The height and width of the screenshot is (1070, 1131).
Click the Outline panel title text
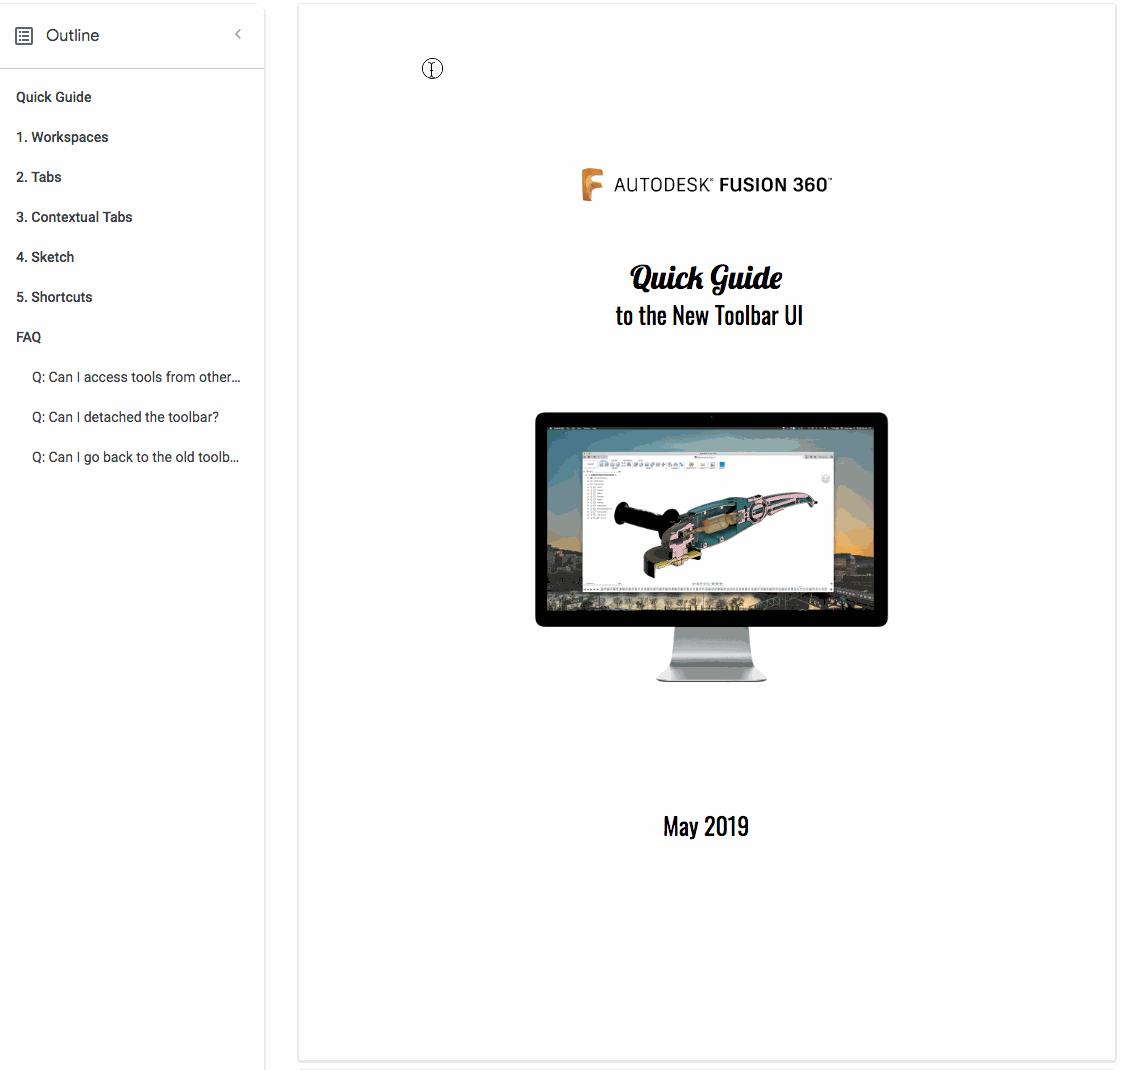[72, 35]
